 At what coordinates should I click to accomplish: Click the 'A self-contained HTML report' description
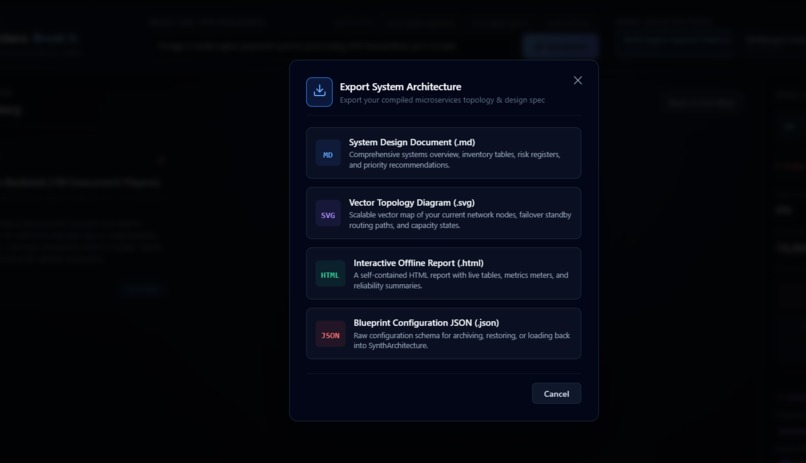coord(461,280)
